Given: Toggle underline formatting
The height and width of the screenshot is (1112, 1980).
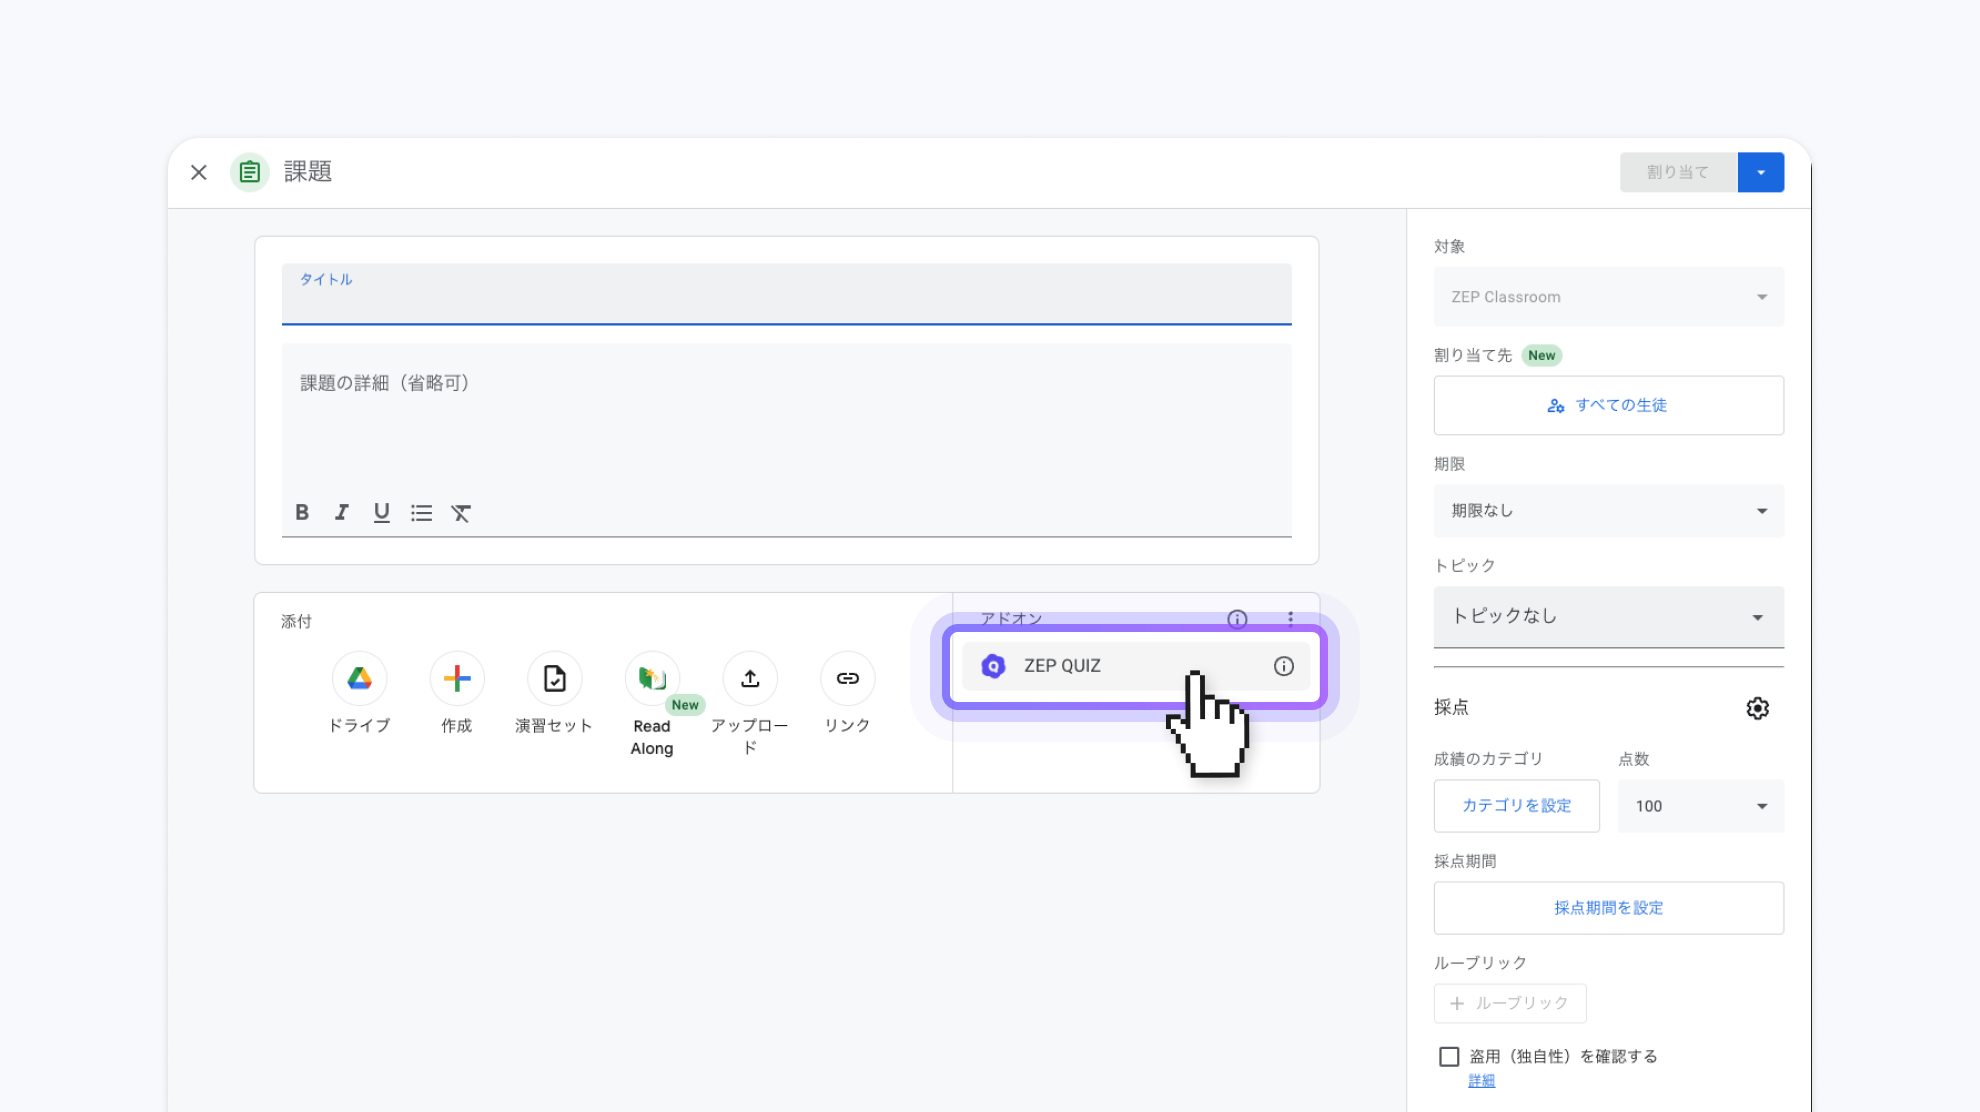Looking at the screenshot, I should [x=381, y=512].
